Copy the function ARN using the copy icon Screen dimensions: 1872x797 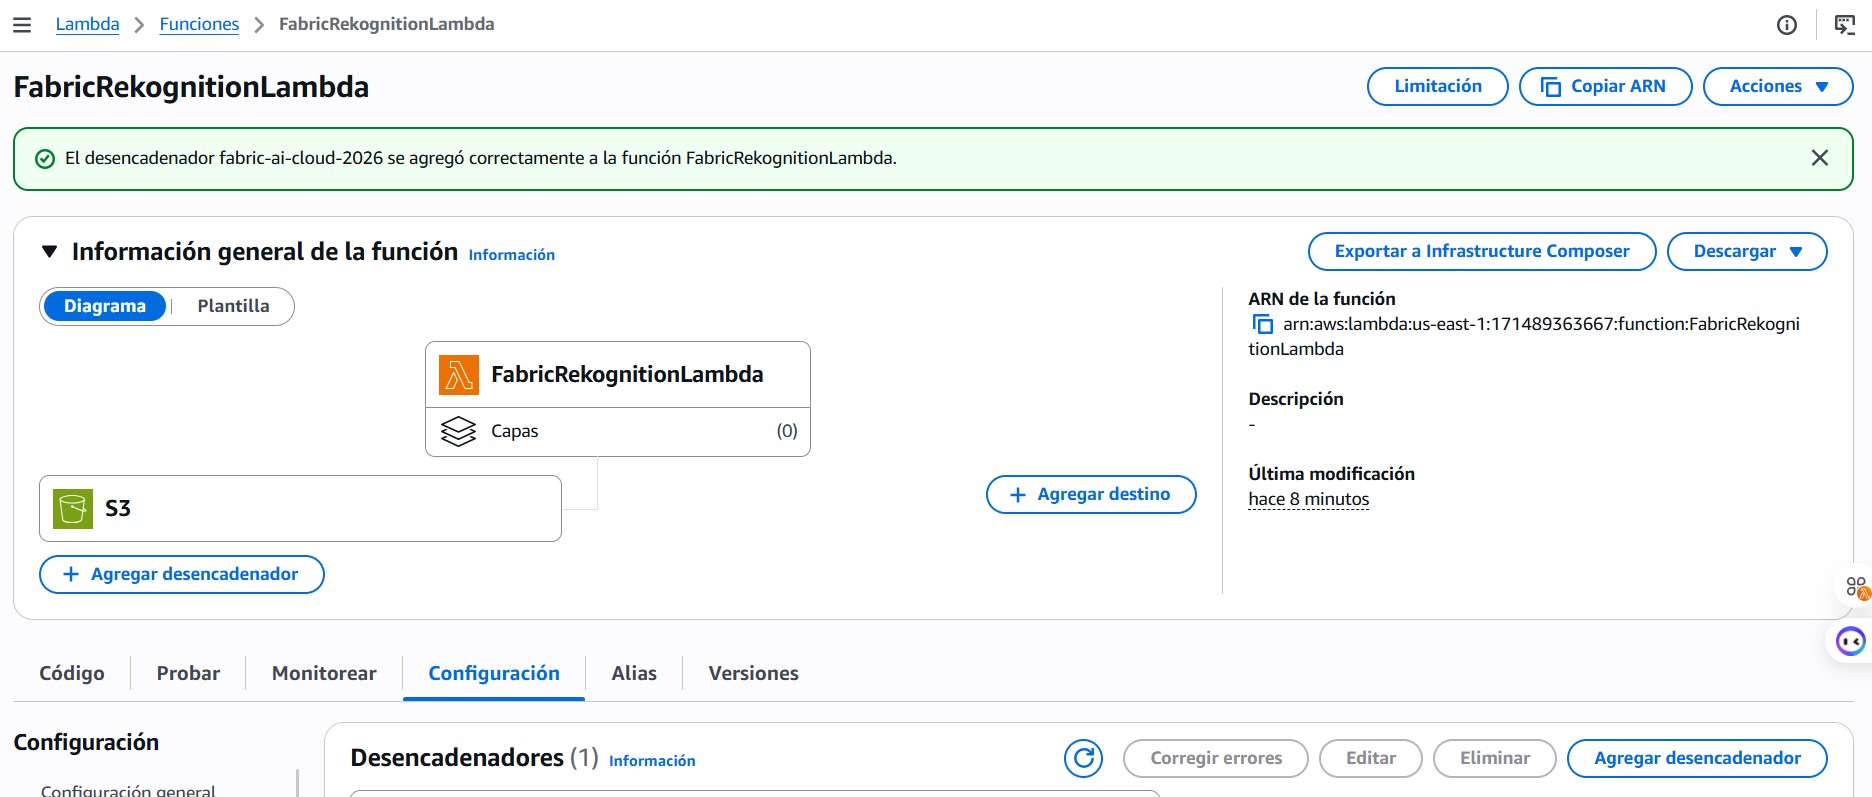[1263, 324]
